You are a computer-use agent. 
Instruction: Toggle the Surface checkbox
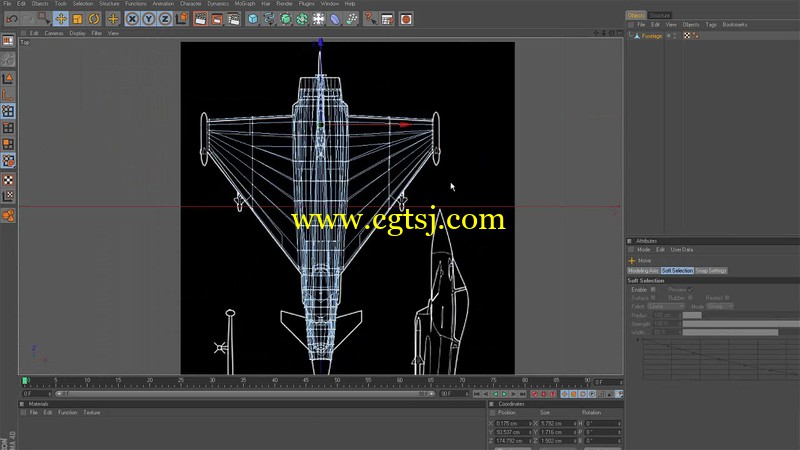(653, 298)
